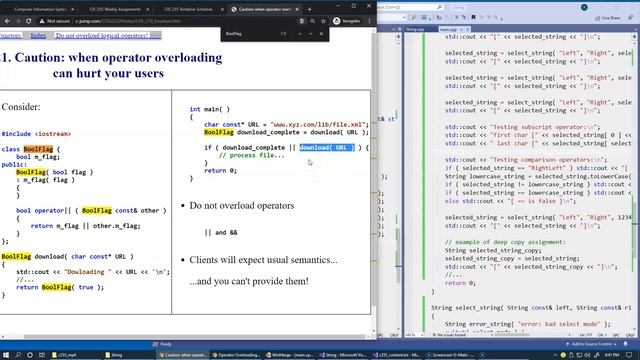Open the Visual Studio toolbar combo dropdown
The width and height of the screenshot is (640, 360).
[404, 18]
